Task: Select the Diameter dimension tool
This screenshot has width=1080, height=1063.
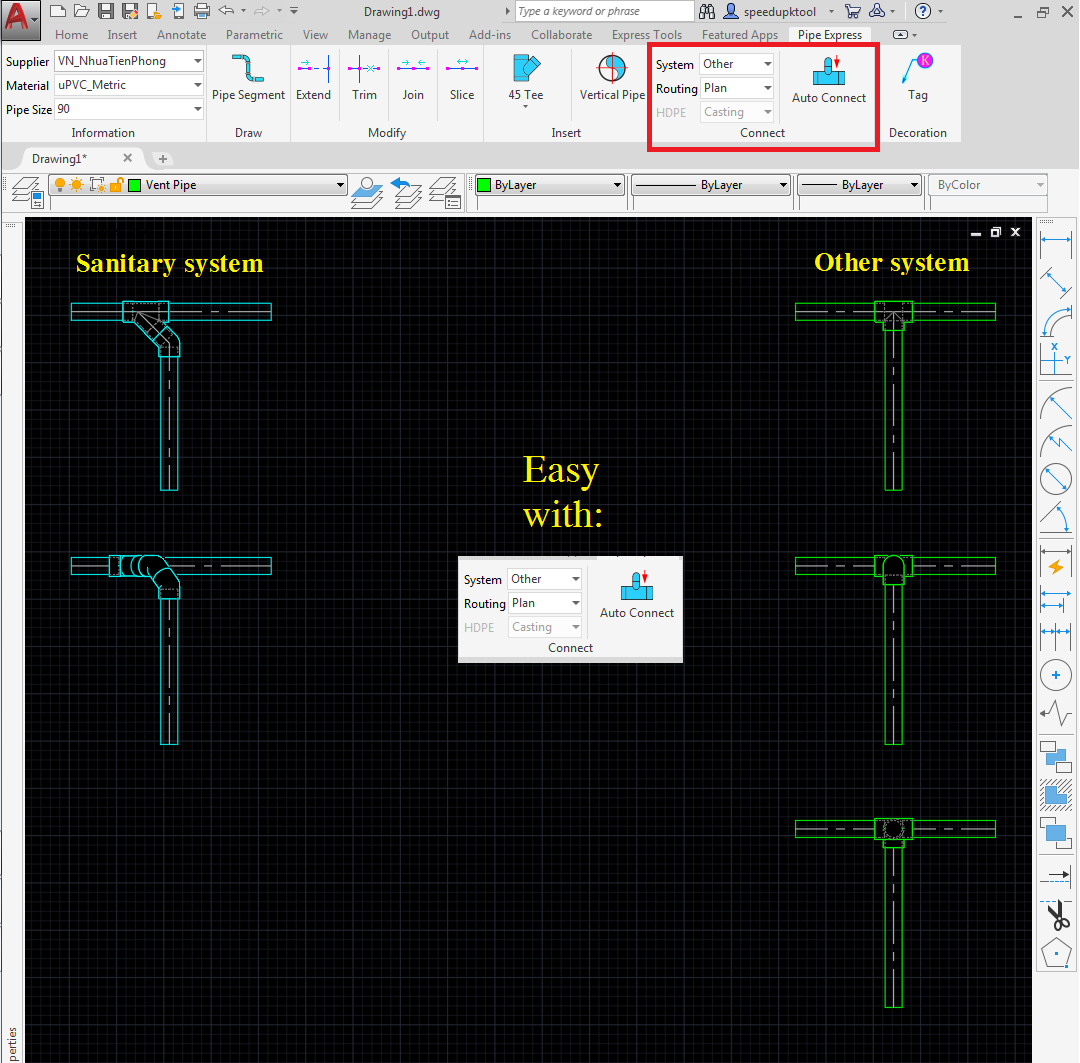Action: (x=1055, y=479)
